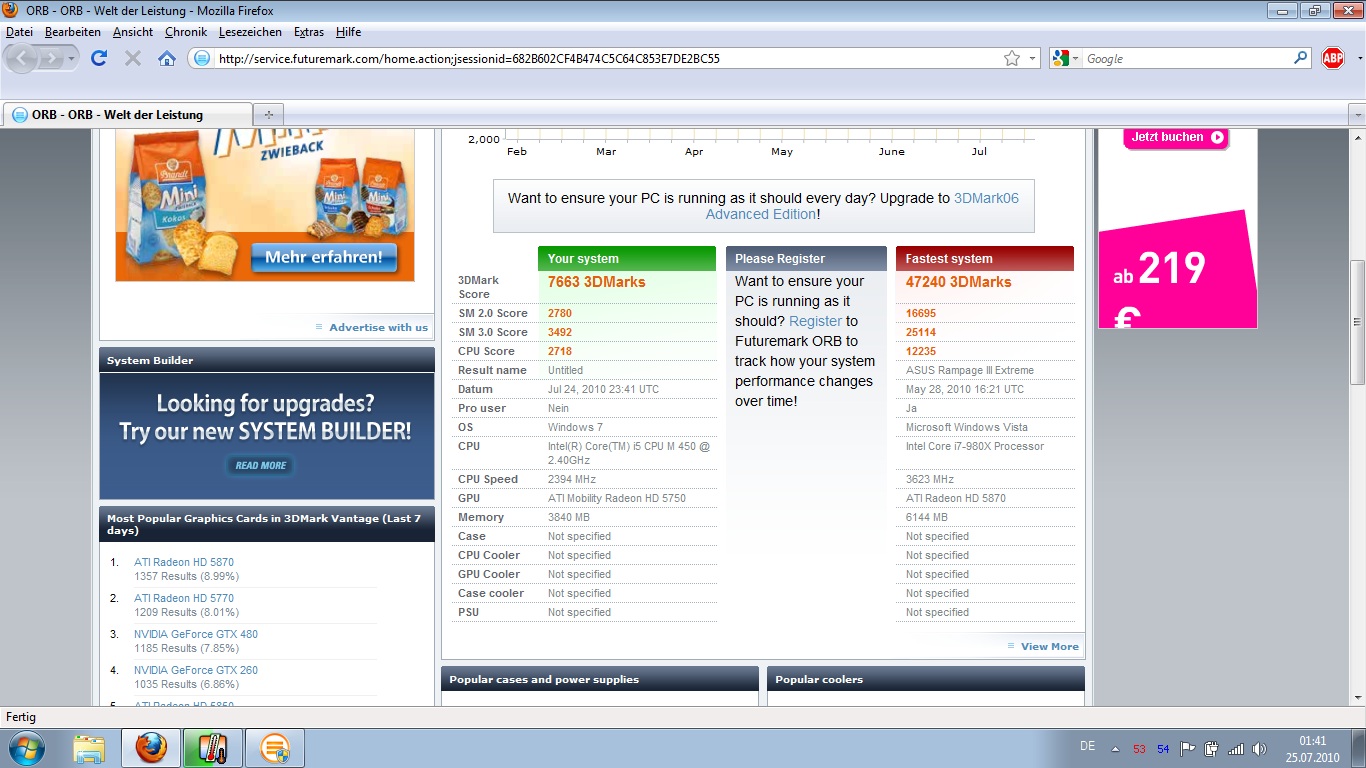
Task: Click the Your system header
Action: click(627, 258)
